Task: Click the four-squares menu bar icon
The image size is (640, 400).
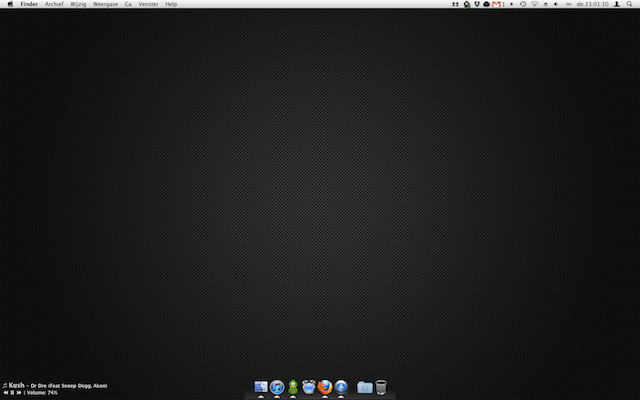Action: tap(455, 4)
